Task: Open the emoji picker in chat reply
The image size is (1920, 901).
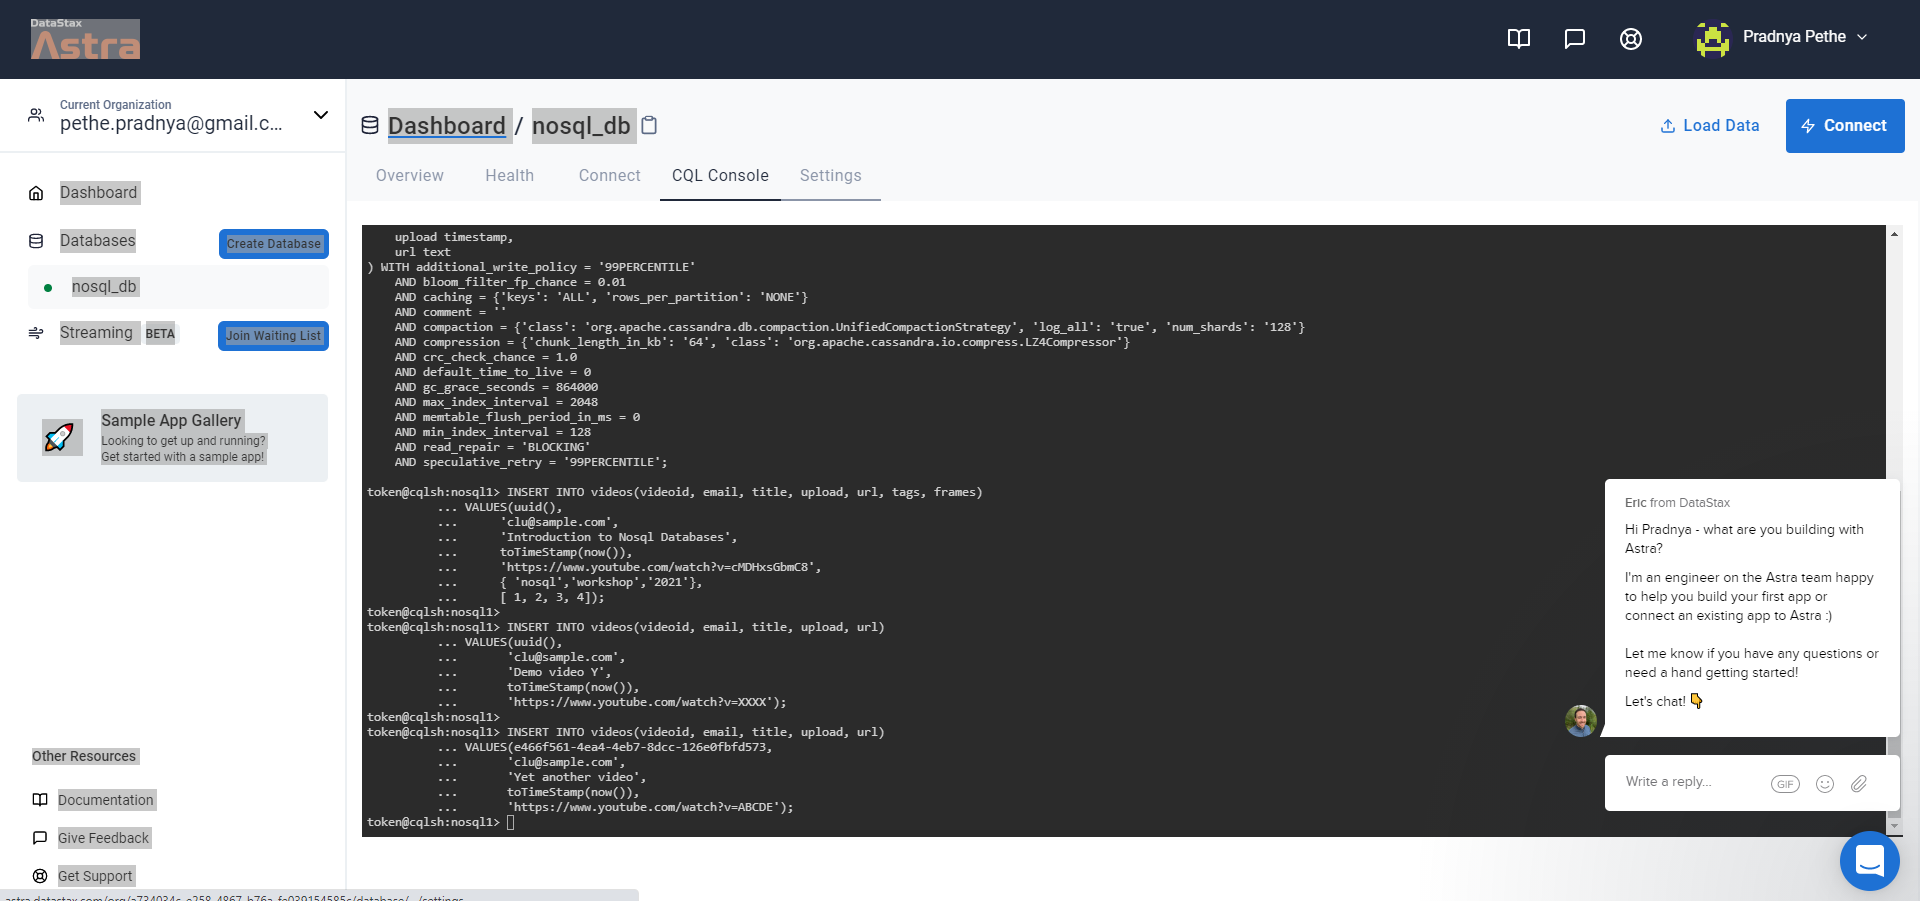Action: tap(1825, 784)
